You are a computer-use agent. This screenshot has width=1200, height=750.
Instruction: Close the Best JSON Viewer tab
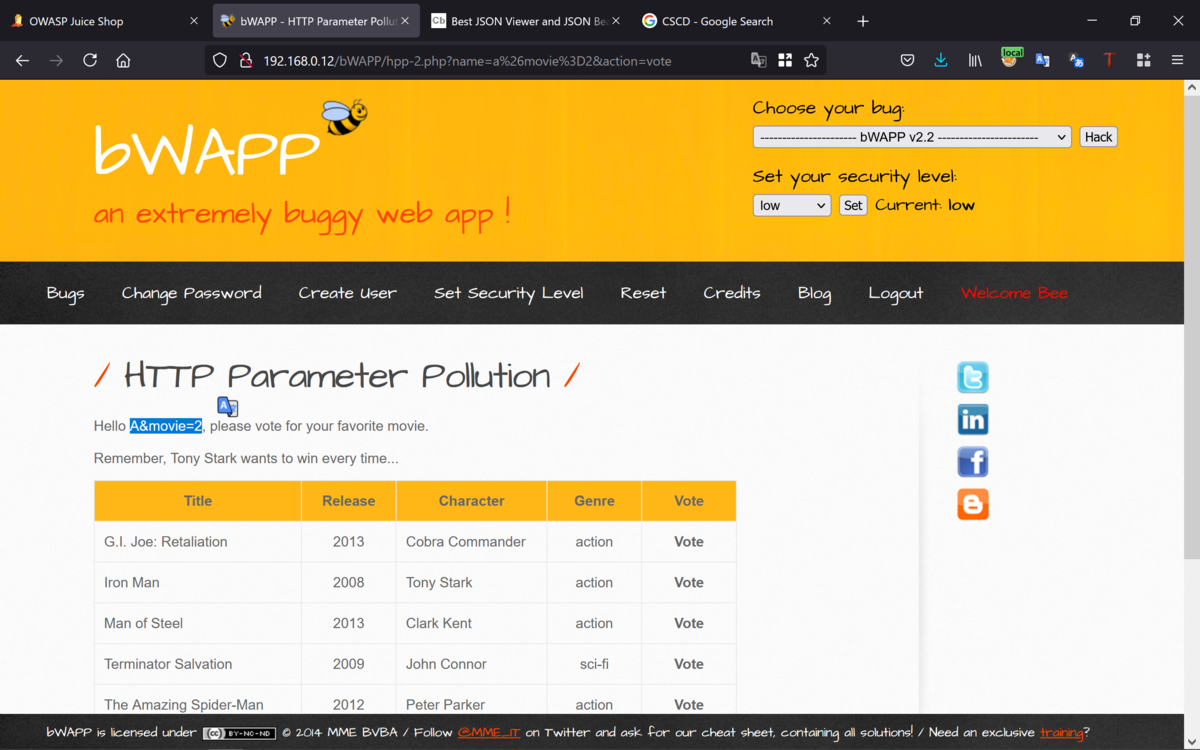pyautogui.click(x=616, y=21)
